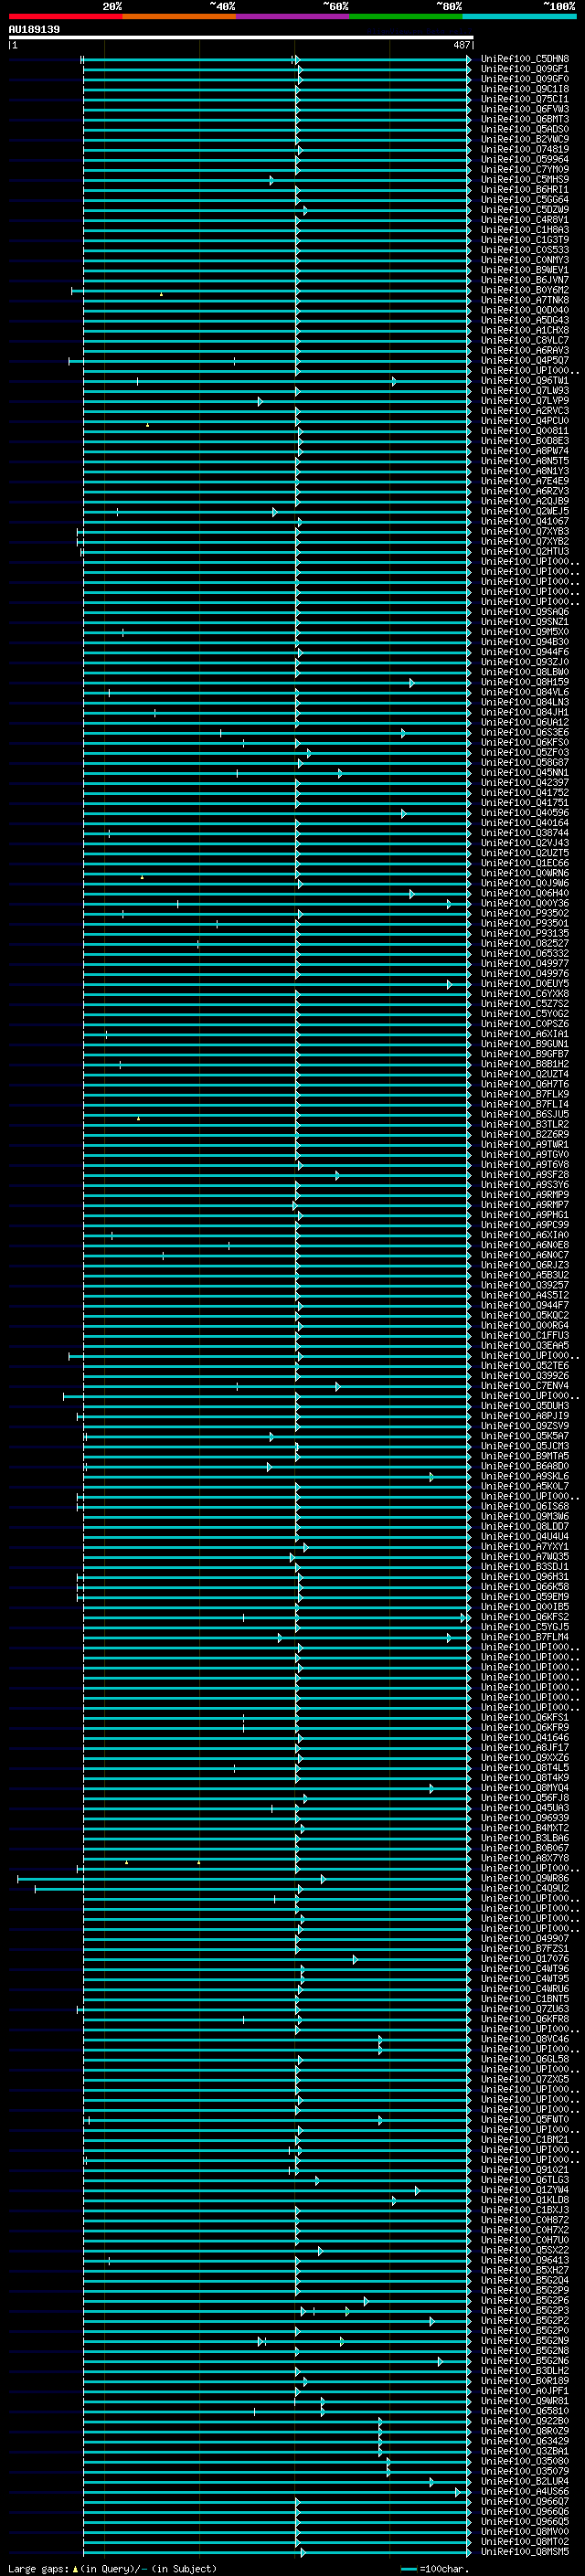Select the label UniRef100_A9RMP9
Image resolution: width=585 pixels, height=2576 pixels.
525,1195
